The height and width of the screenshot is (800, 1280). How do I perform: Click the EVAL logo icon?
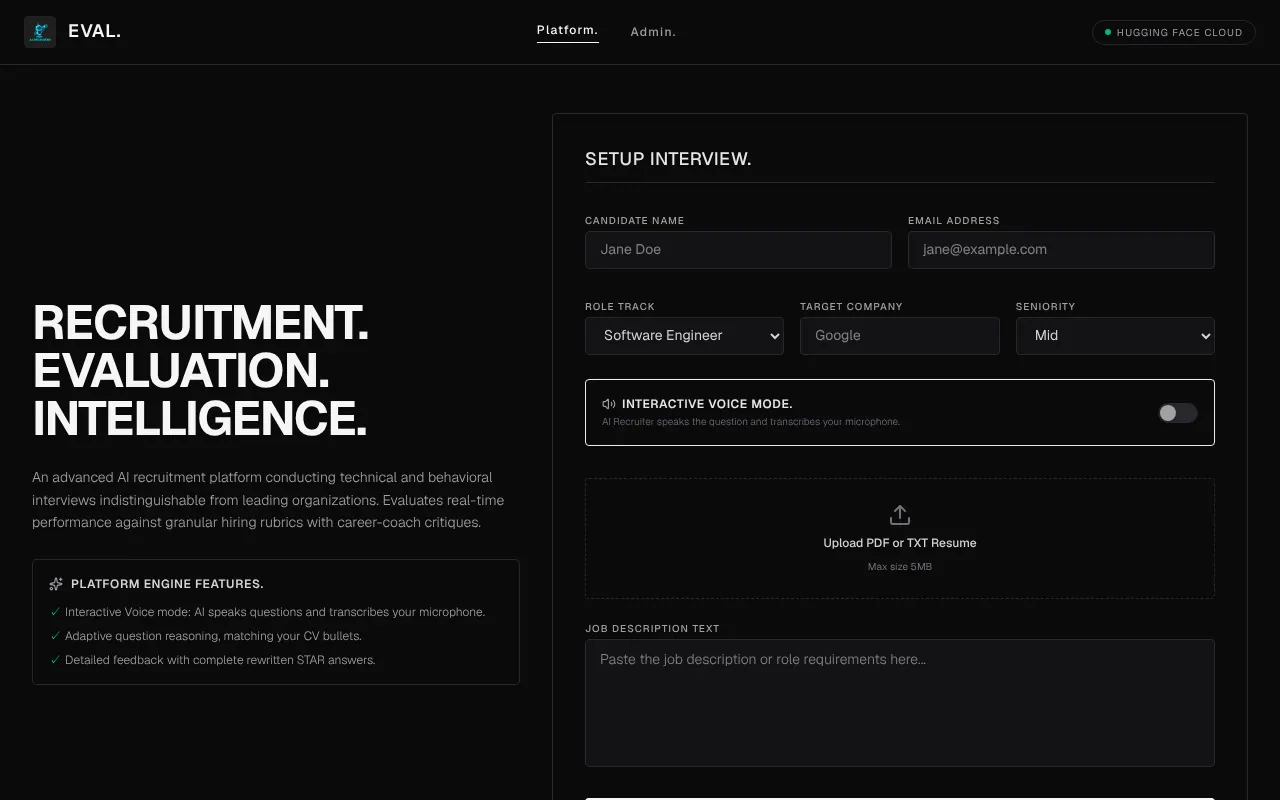click(x=40, y=32)
